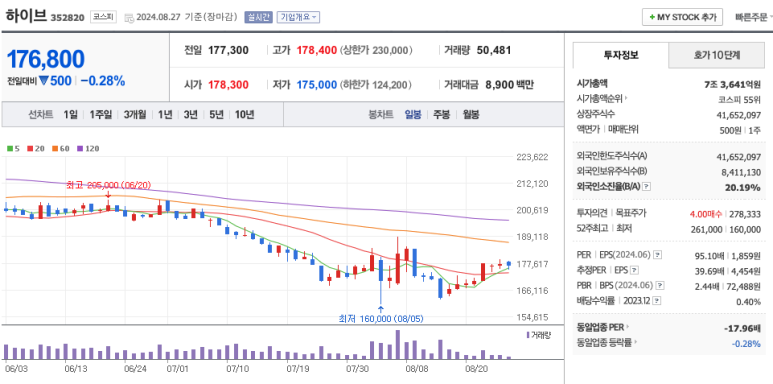The height and width of the screenshot is (384, 773).
Task: Click the 투자의견 label
Action: (x=593, y=213)
